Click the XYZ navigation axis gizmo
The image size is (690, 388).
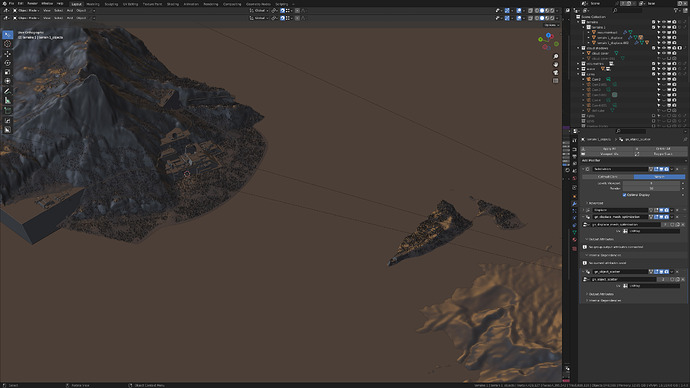coord(548,41)
